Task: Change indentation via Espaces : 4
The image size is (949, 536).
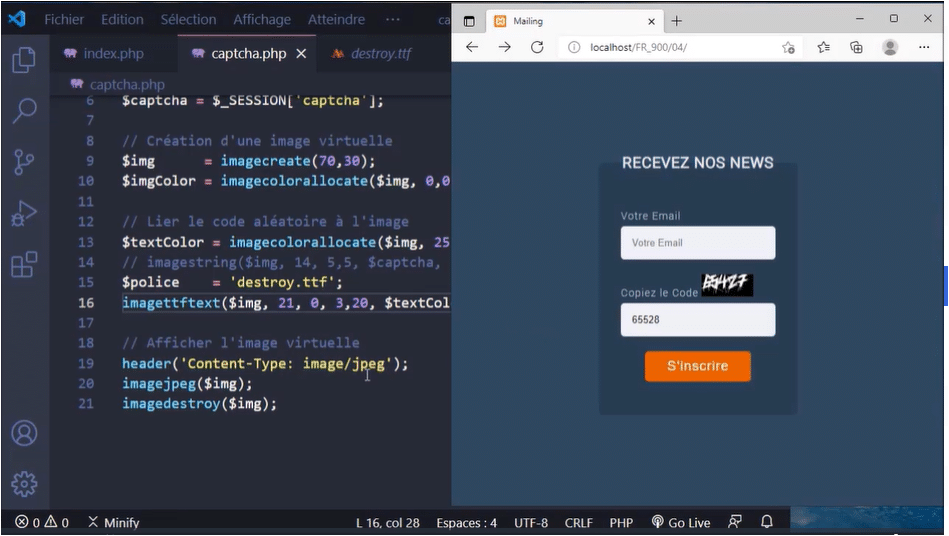Action: tap(467, 523)
